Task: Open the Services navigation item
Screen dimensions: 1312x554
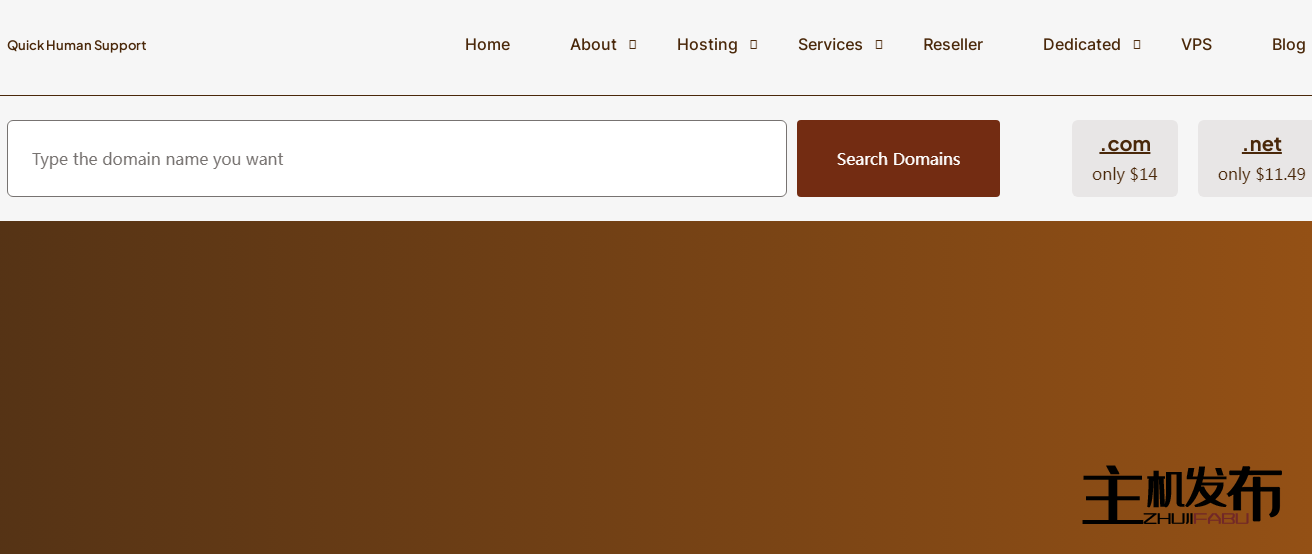Action: coord(830,45)
